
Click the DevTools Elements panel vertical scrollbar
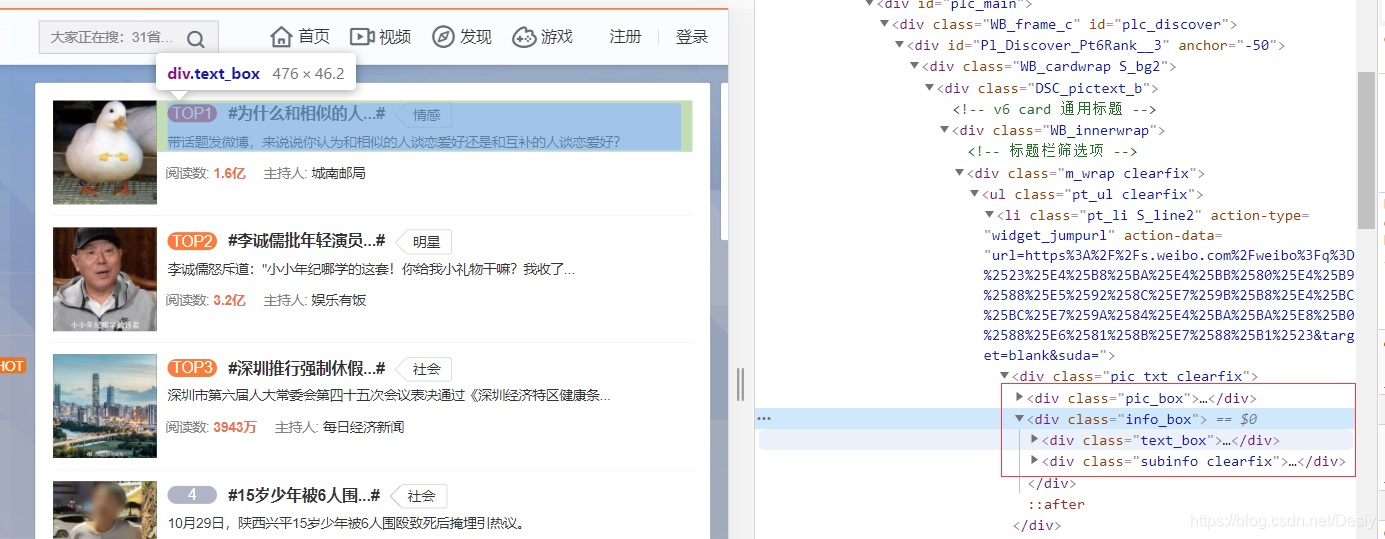click(1366, 150)
